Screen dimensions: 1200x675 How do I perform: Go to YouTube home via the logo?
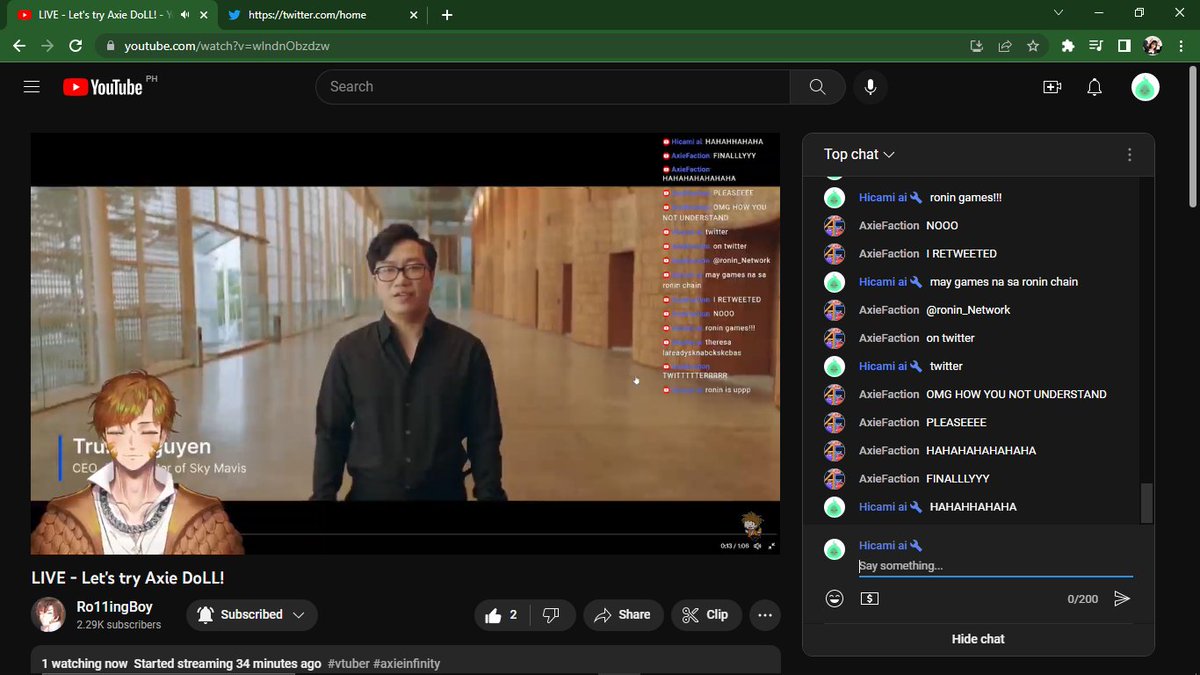click(103, 87)
